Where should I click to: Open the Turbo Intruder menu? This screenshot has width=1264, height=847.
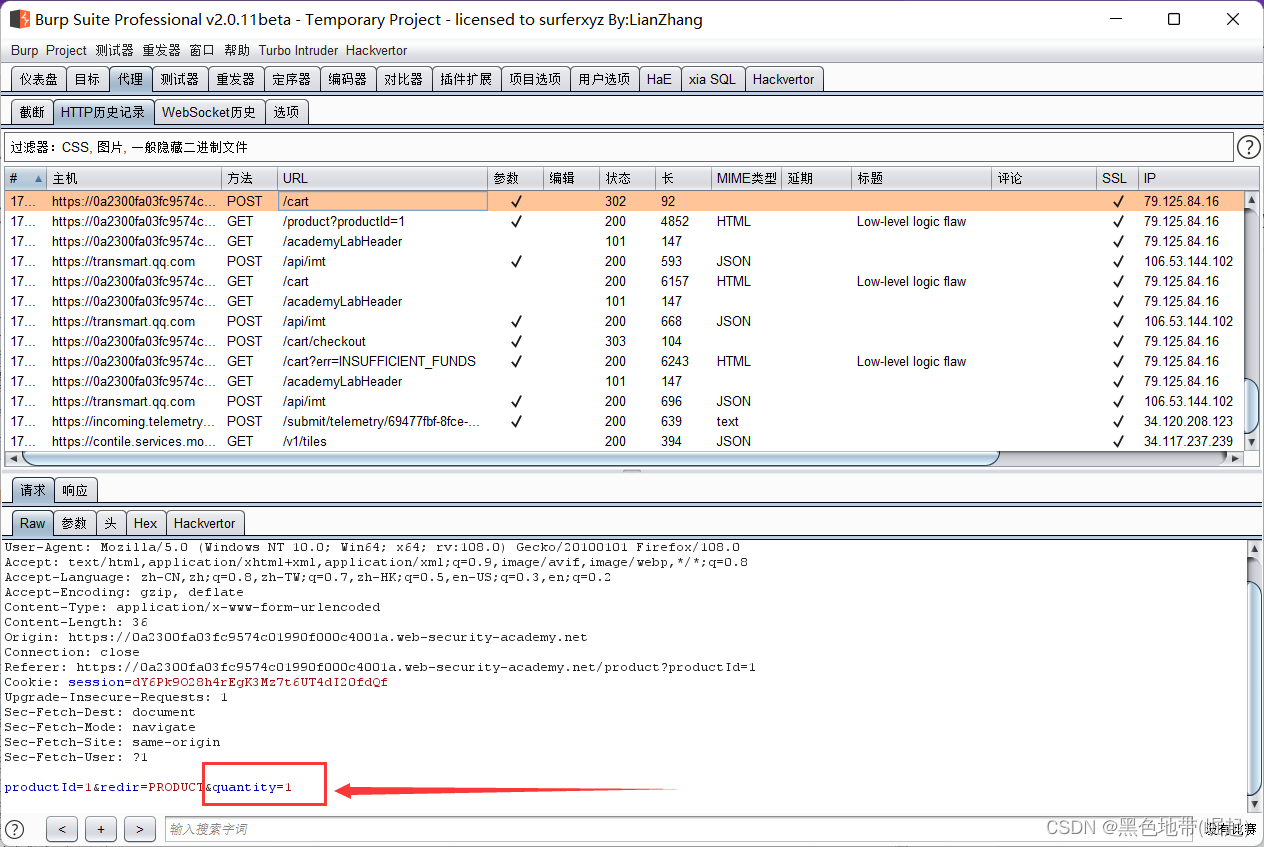click(298, 50)
